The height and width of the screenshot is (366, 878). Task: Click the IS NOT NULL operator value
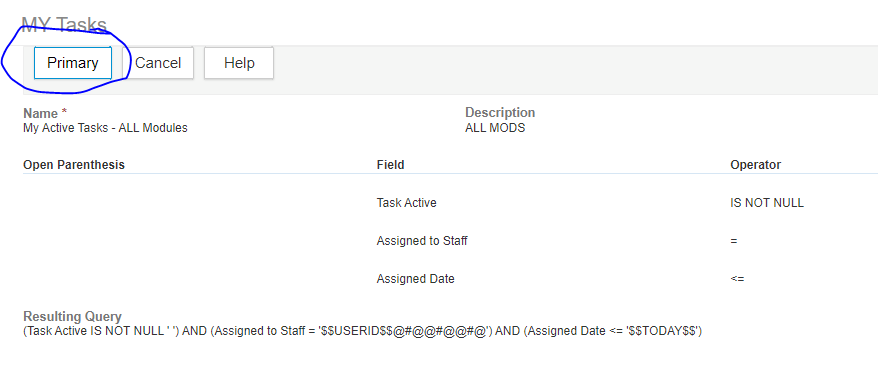coord(767,203)
